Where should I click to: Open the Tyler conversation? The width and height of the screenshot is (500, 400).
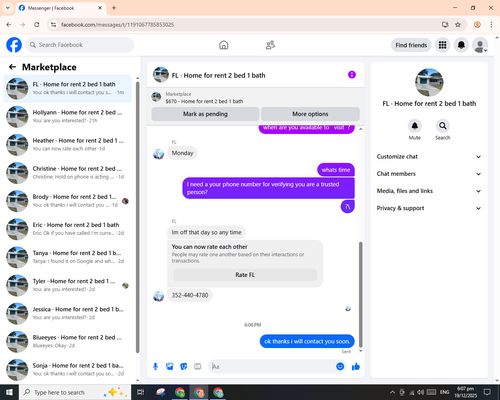click(67, 285)
